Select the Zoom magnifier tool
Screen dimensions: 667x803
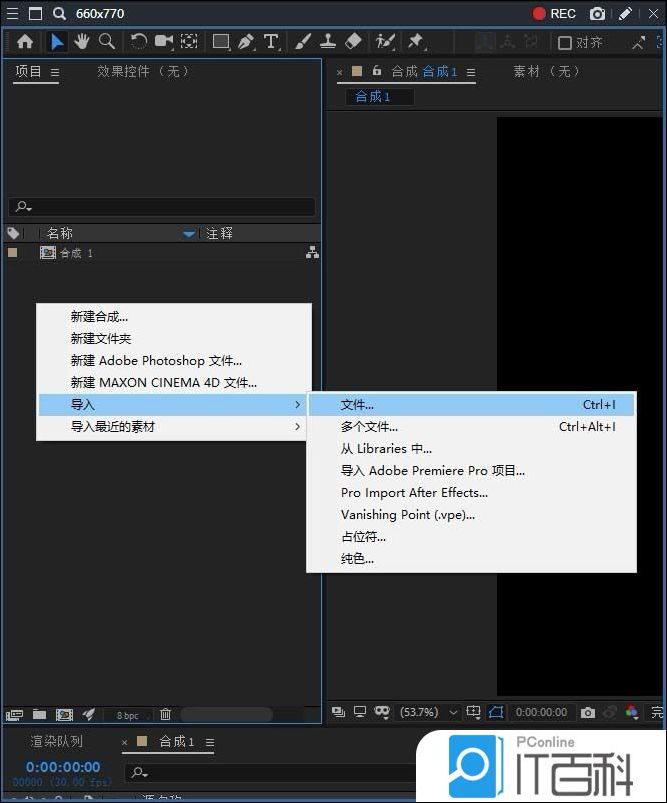pyautogui.click(x=107, y=41)
